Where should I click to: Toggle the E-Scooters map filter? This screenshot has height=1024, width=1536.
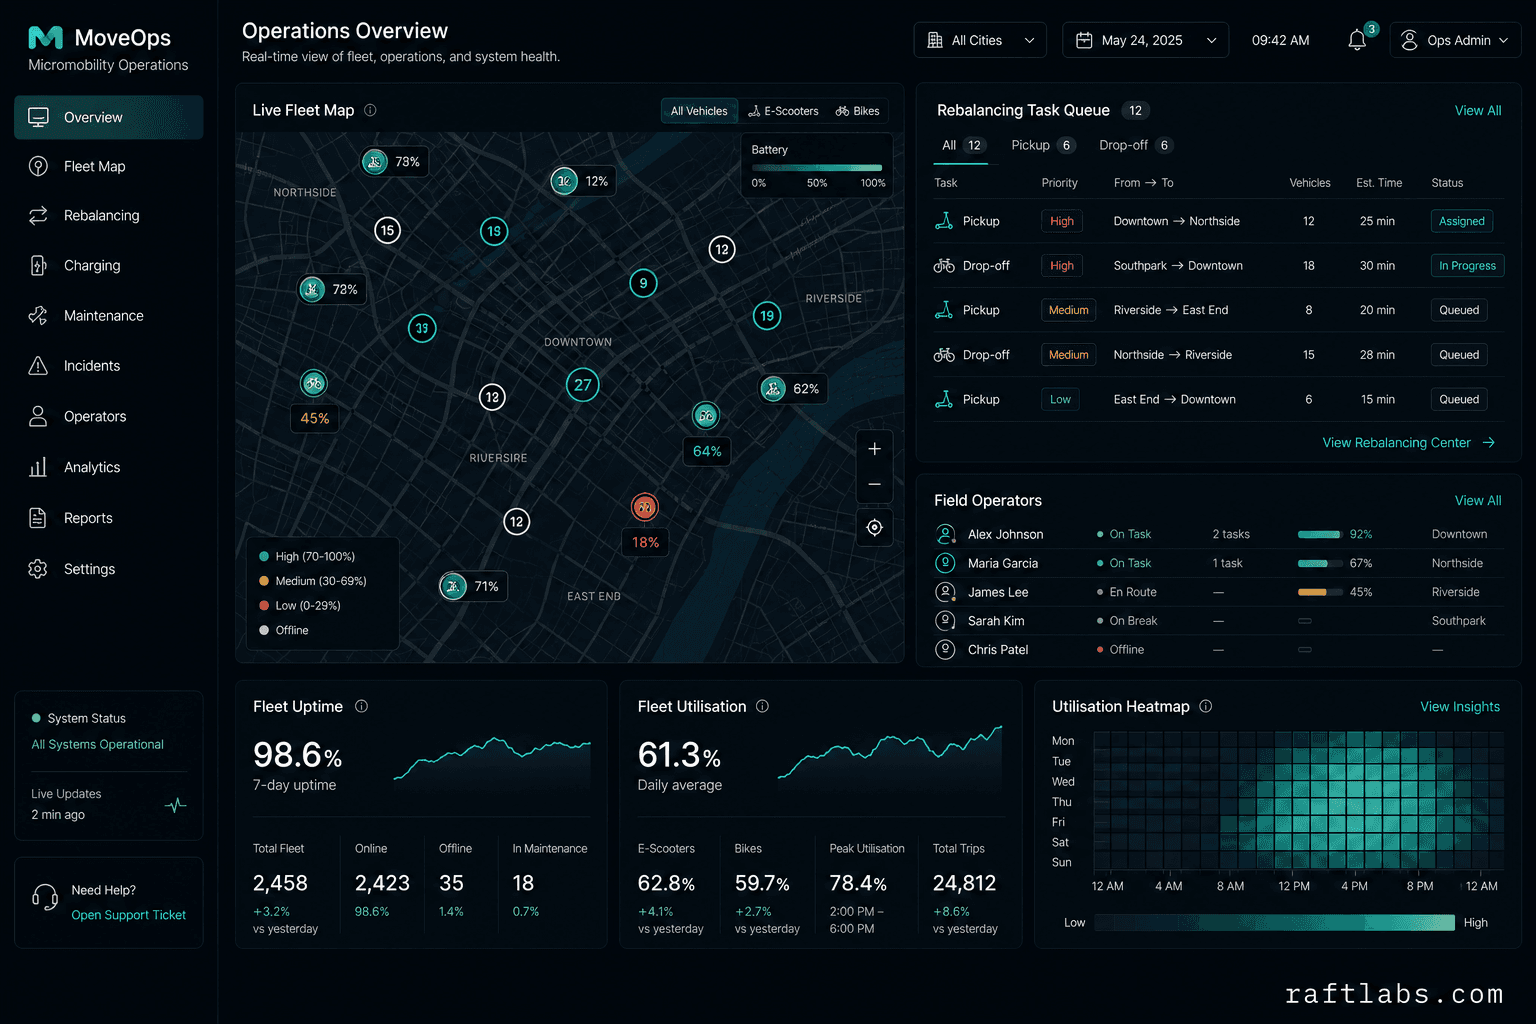click(783, 111)
